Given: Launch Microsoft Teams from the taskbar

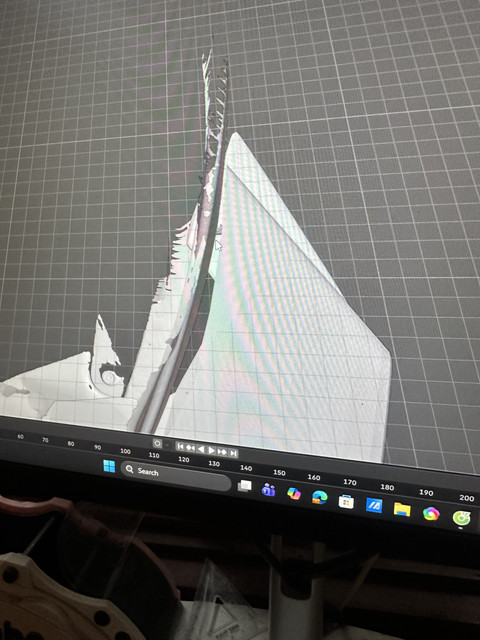Looking at the screenshot, I should click(268, 489).
